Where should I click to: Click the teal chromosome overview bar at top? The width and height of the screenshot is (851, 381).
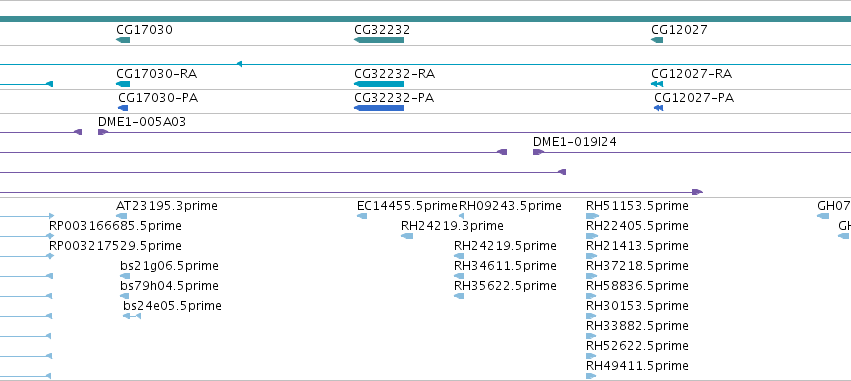[x=426, y=19]
